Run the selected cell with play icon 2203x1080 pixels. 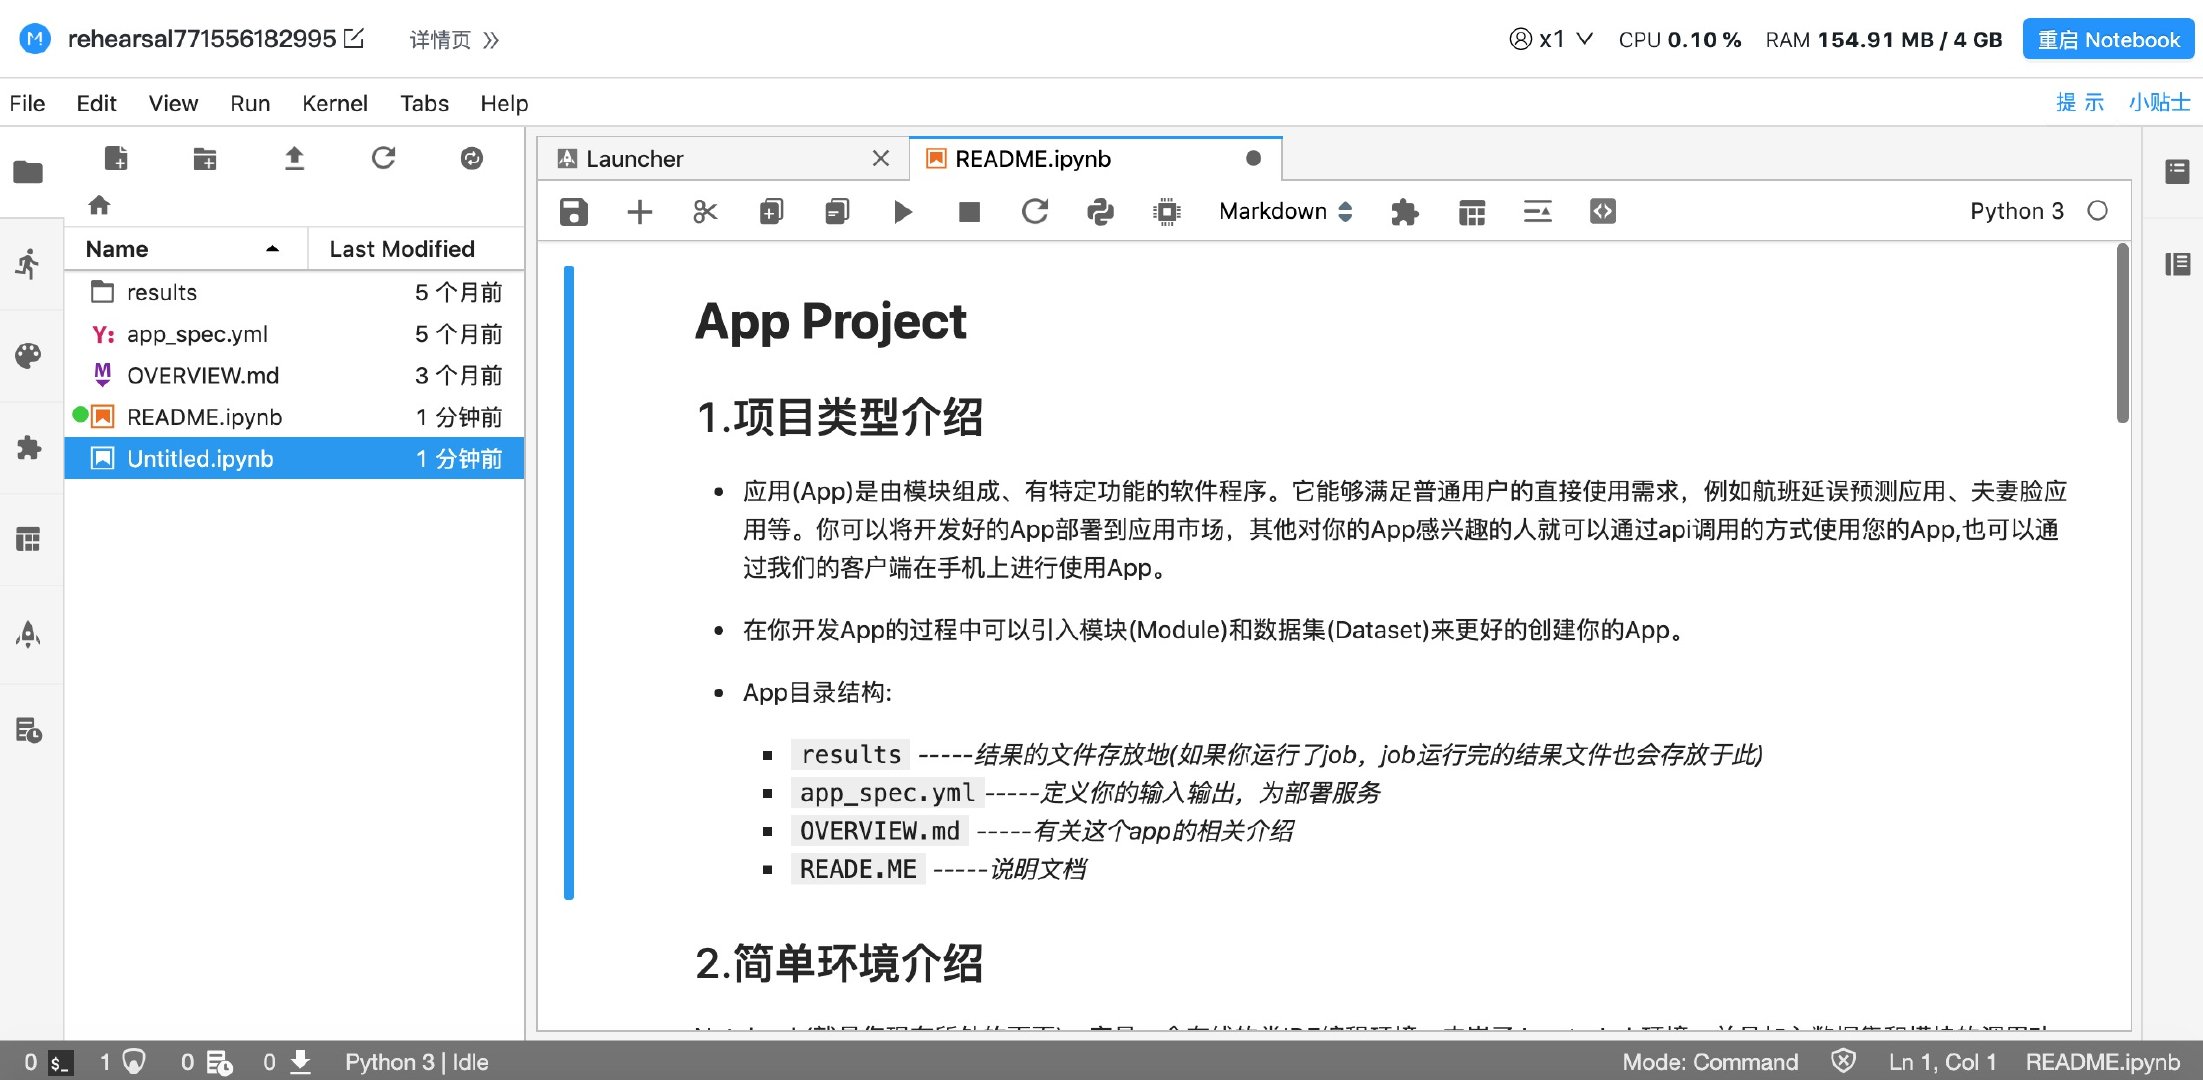902,212
